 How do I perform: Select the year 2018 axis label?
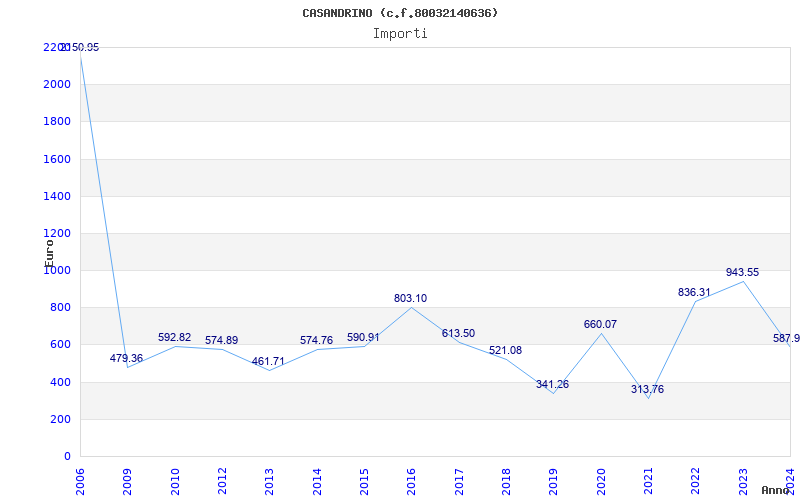(x=506, y=481)
